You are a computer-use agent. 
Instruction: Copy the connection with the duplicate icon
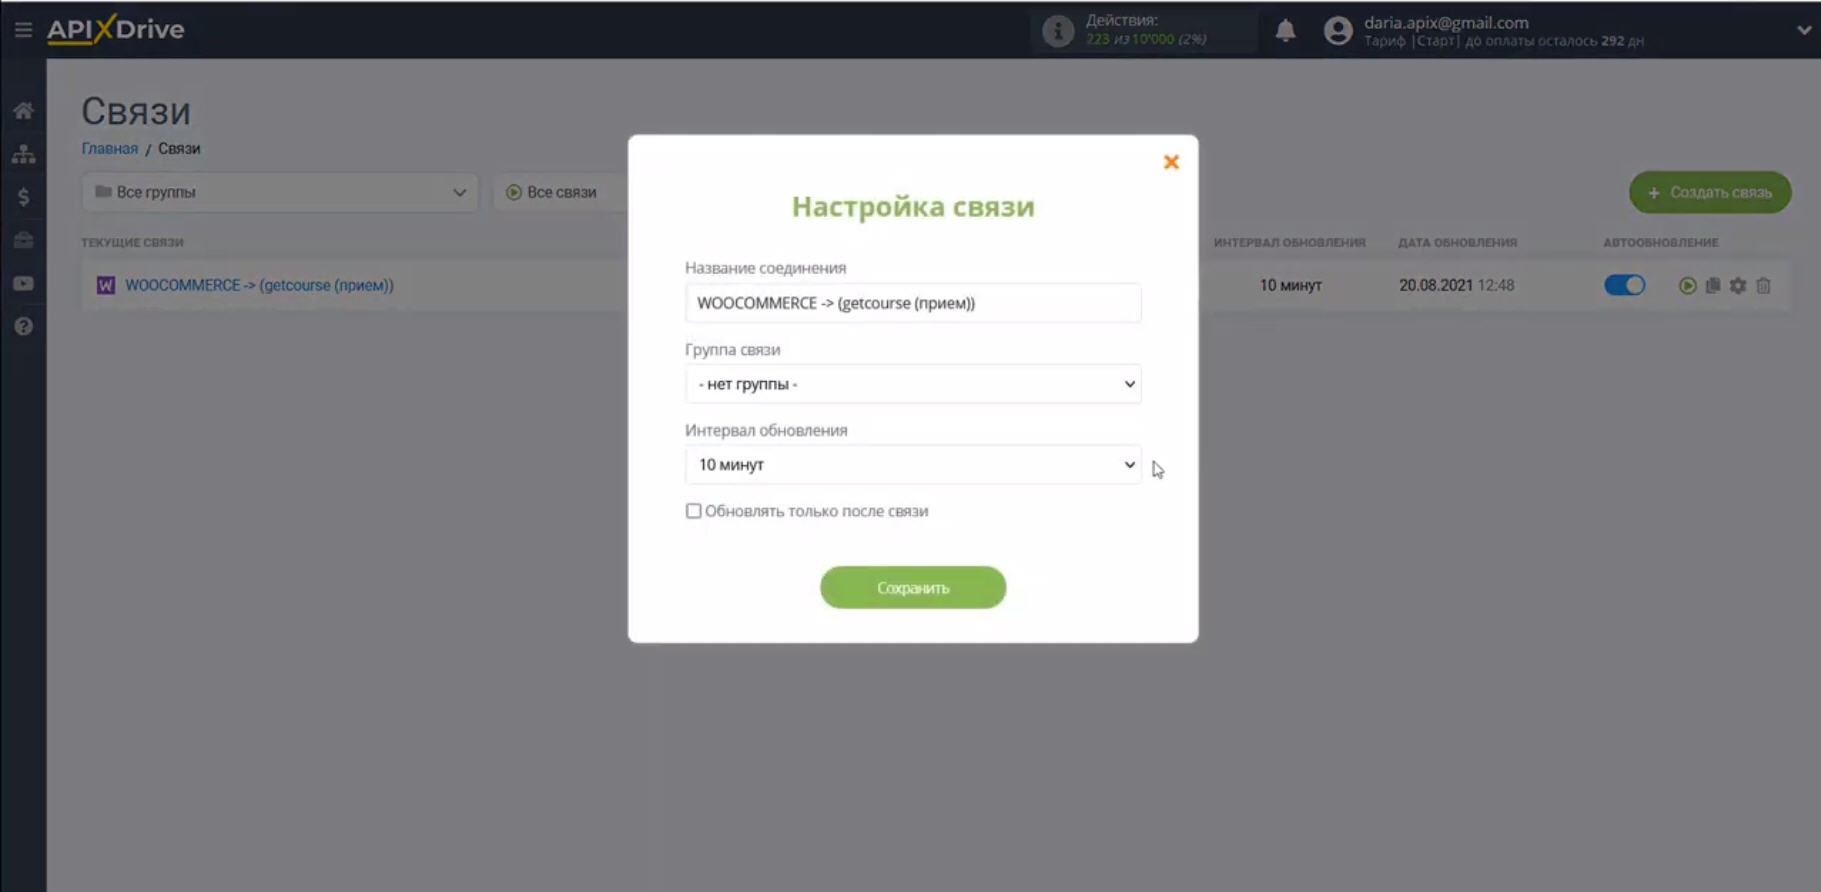click(x=1713, y=286)
